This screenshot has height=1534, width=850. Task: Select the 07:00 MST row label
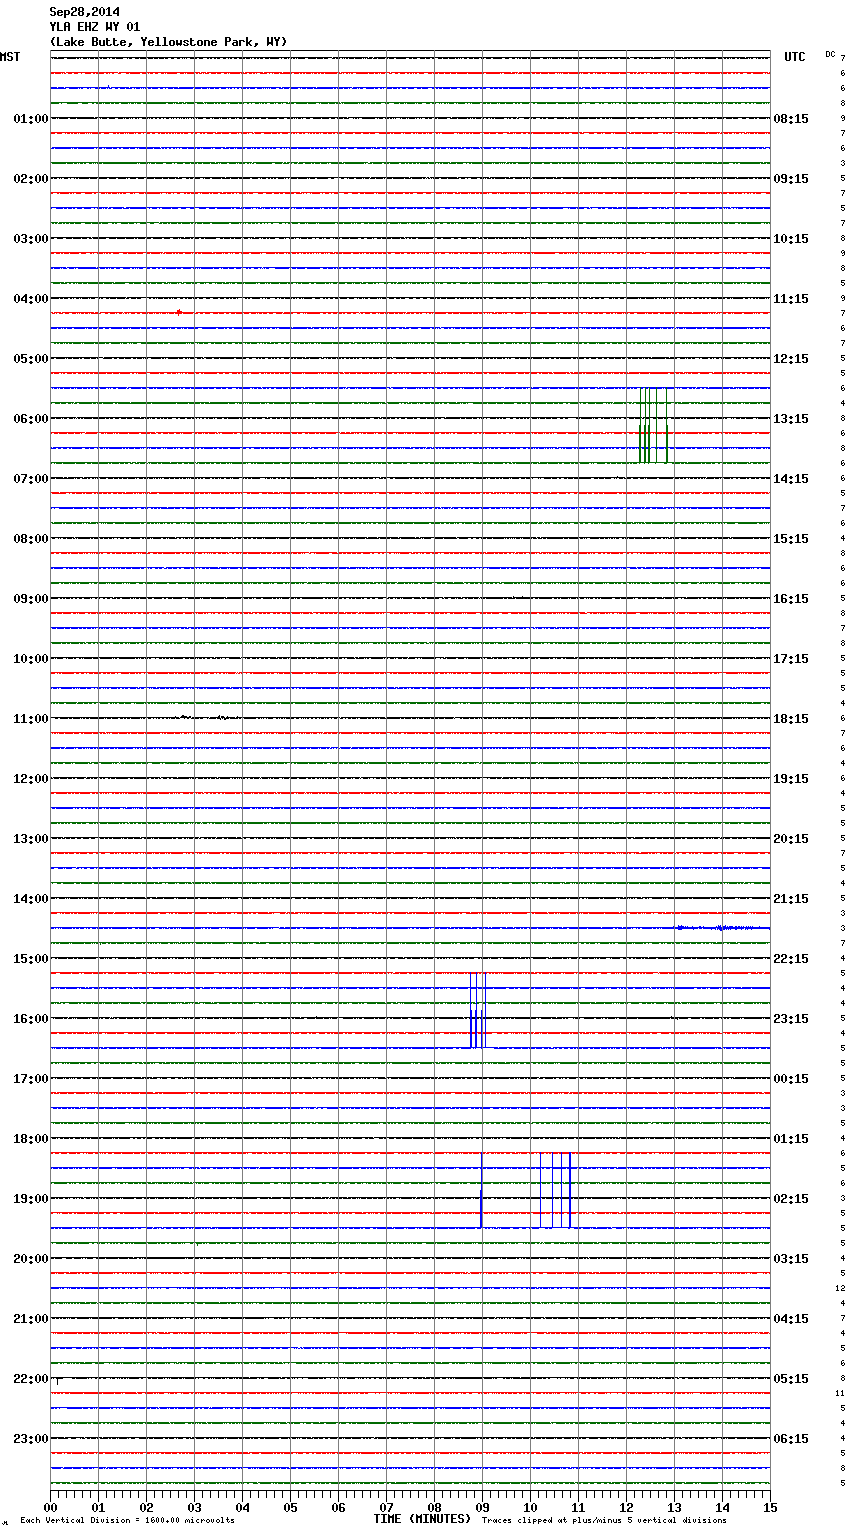(31, 479)
